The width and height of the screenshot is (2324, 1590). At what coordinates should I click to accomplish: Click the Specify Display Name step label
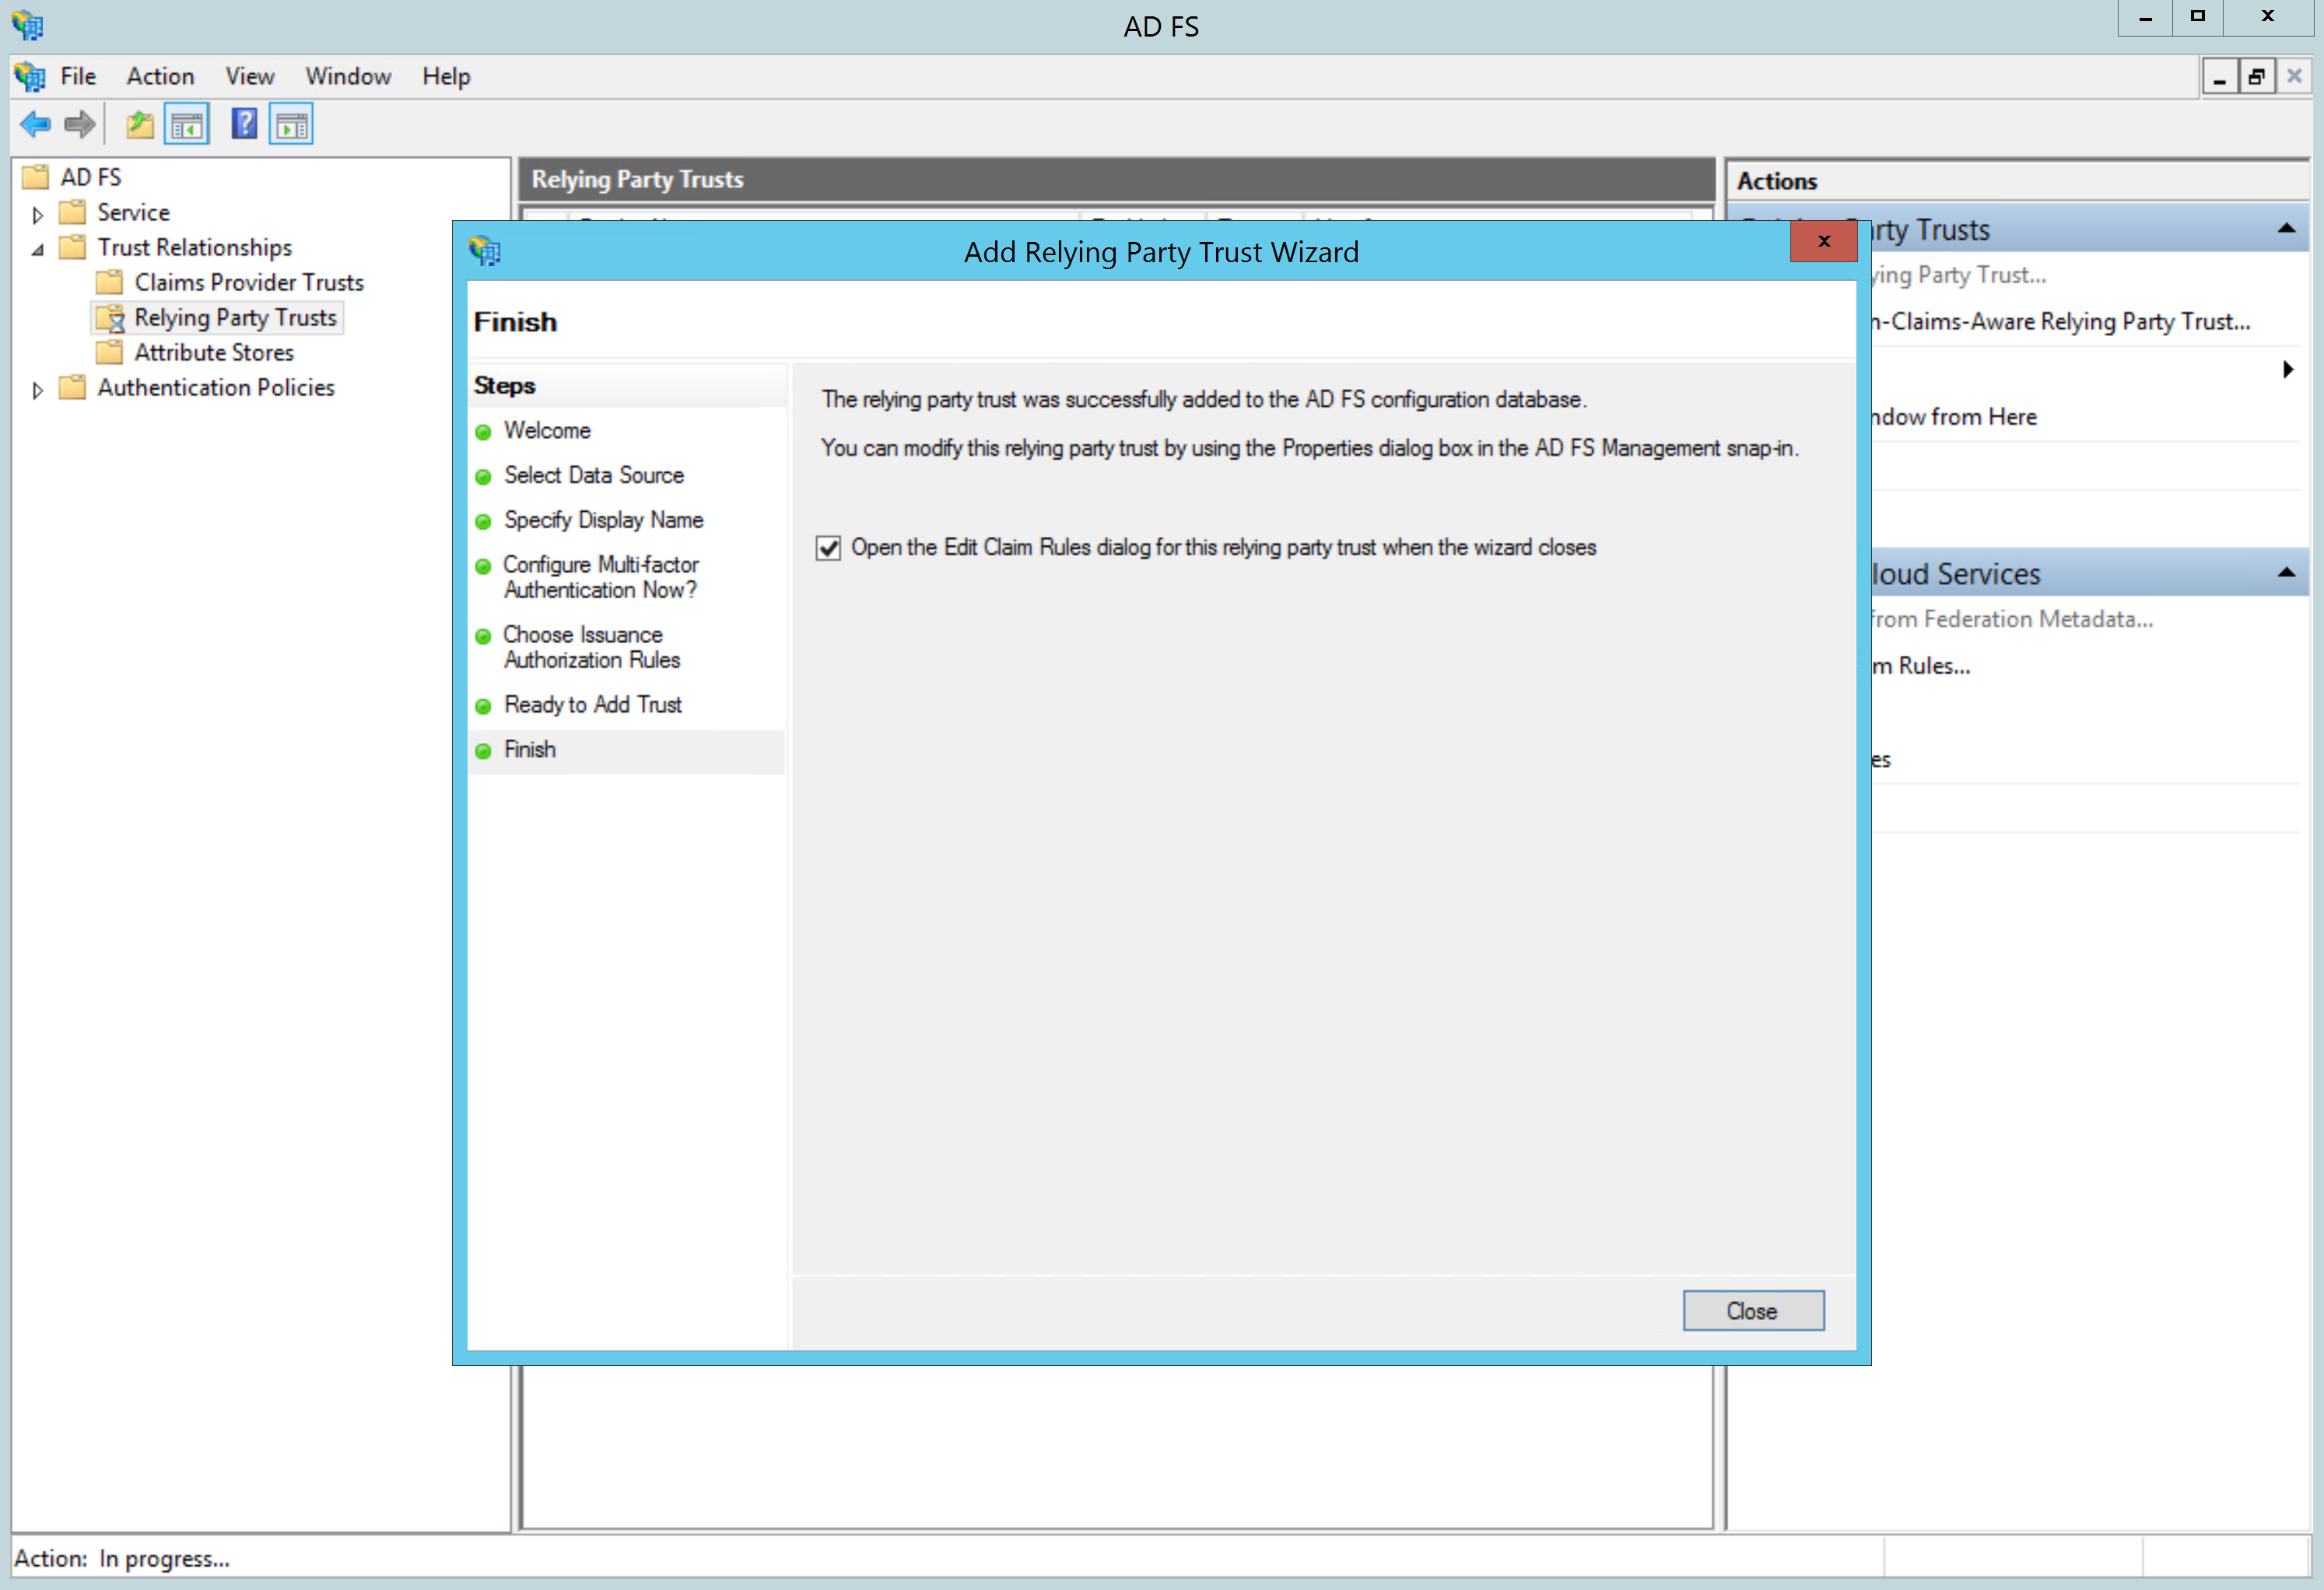pyautogui.click(x=604, y=520)
